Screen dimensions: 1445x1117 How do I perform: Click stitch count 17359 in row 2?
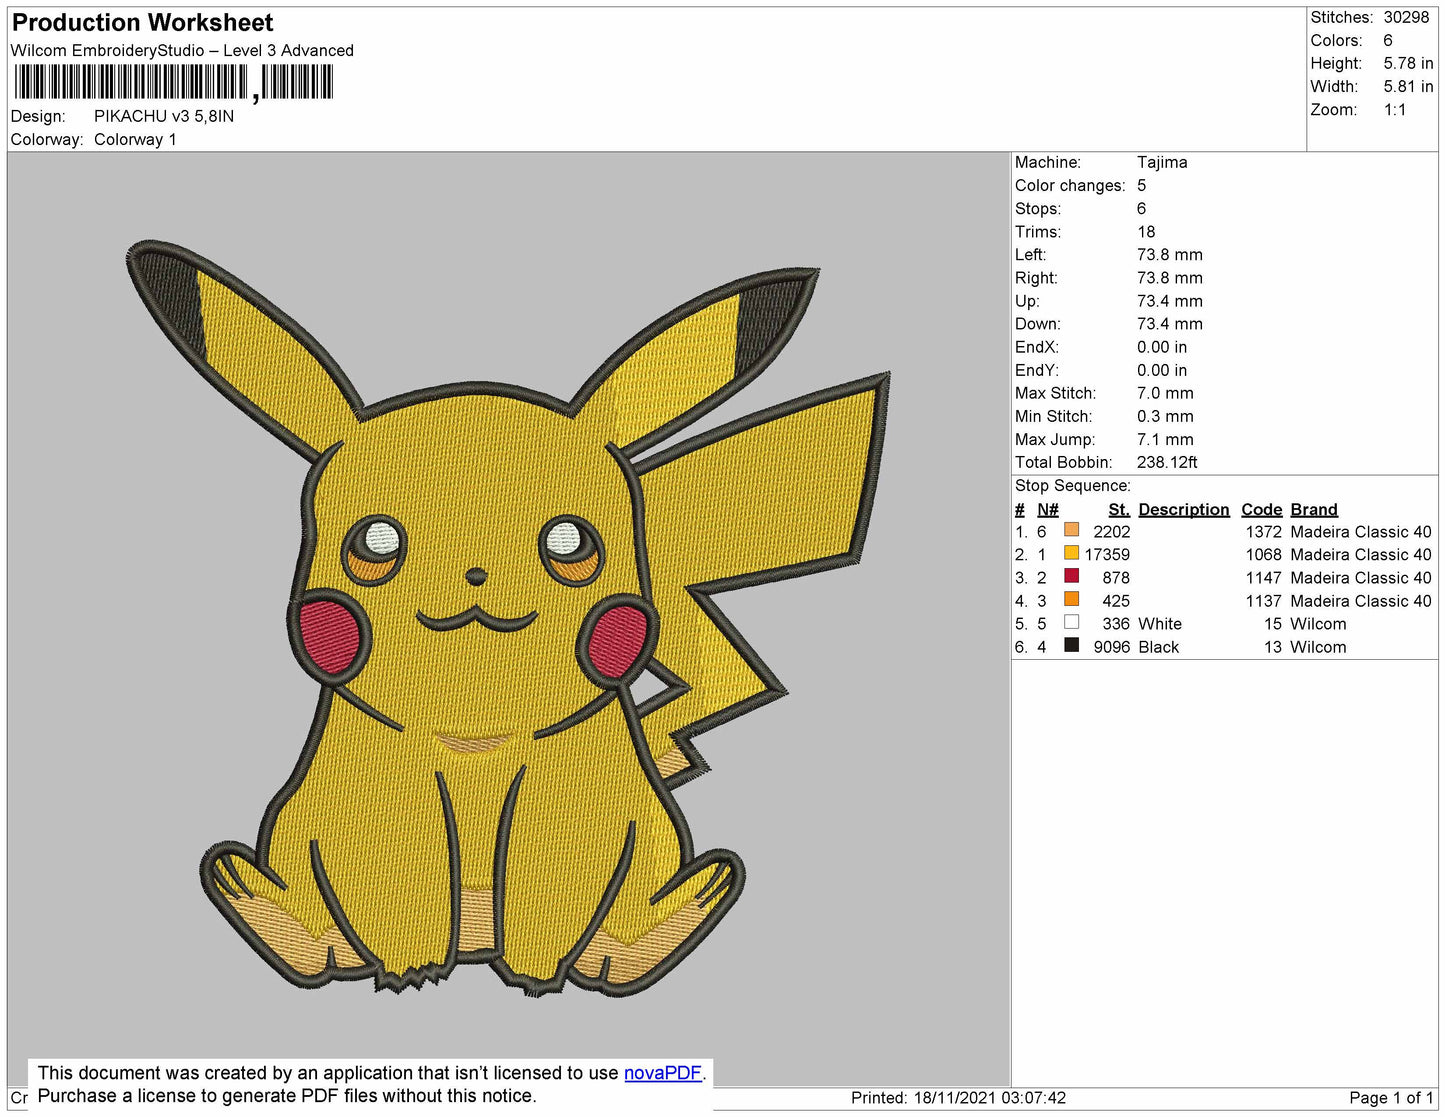point(1107,555)
